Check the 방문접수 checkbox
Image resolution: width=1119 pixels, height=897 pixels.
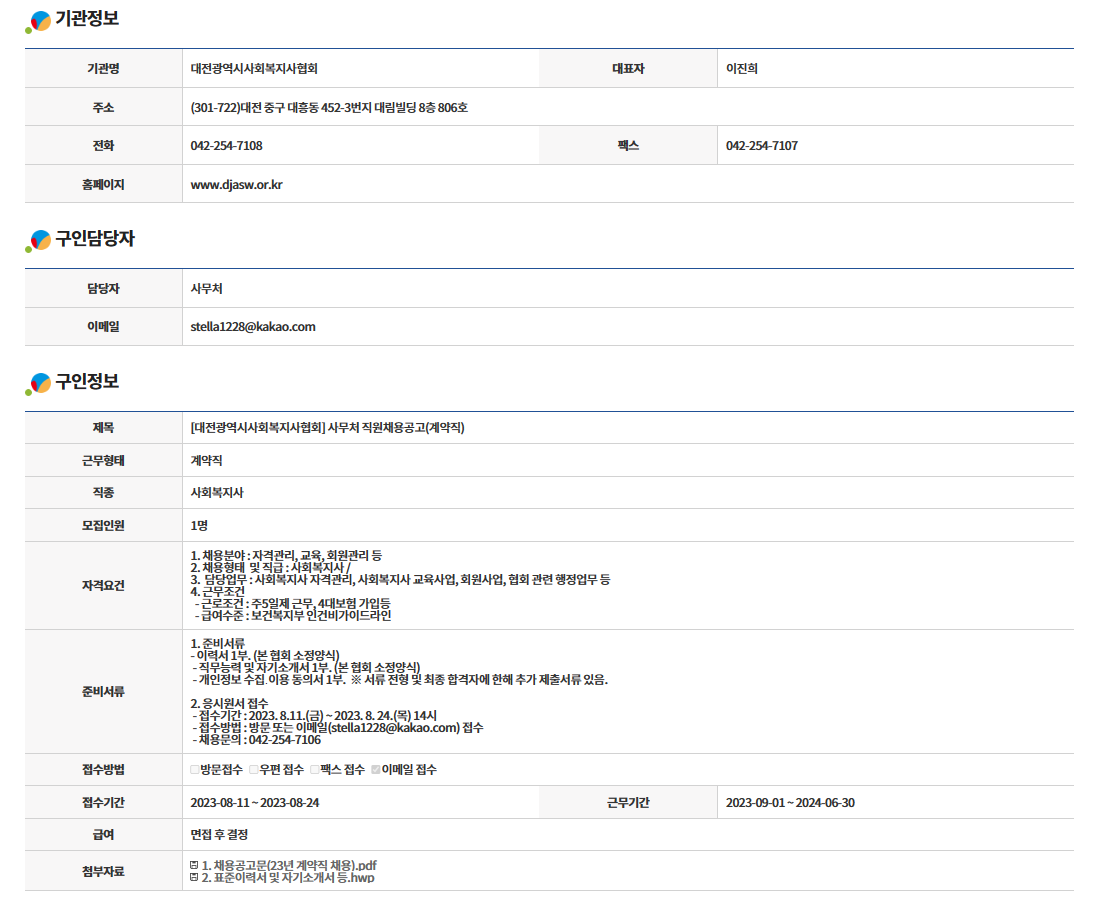point(195,770)
